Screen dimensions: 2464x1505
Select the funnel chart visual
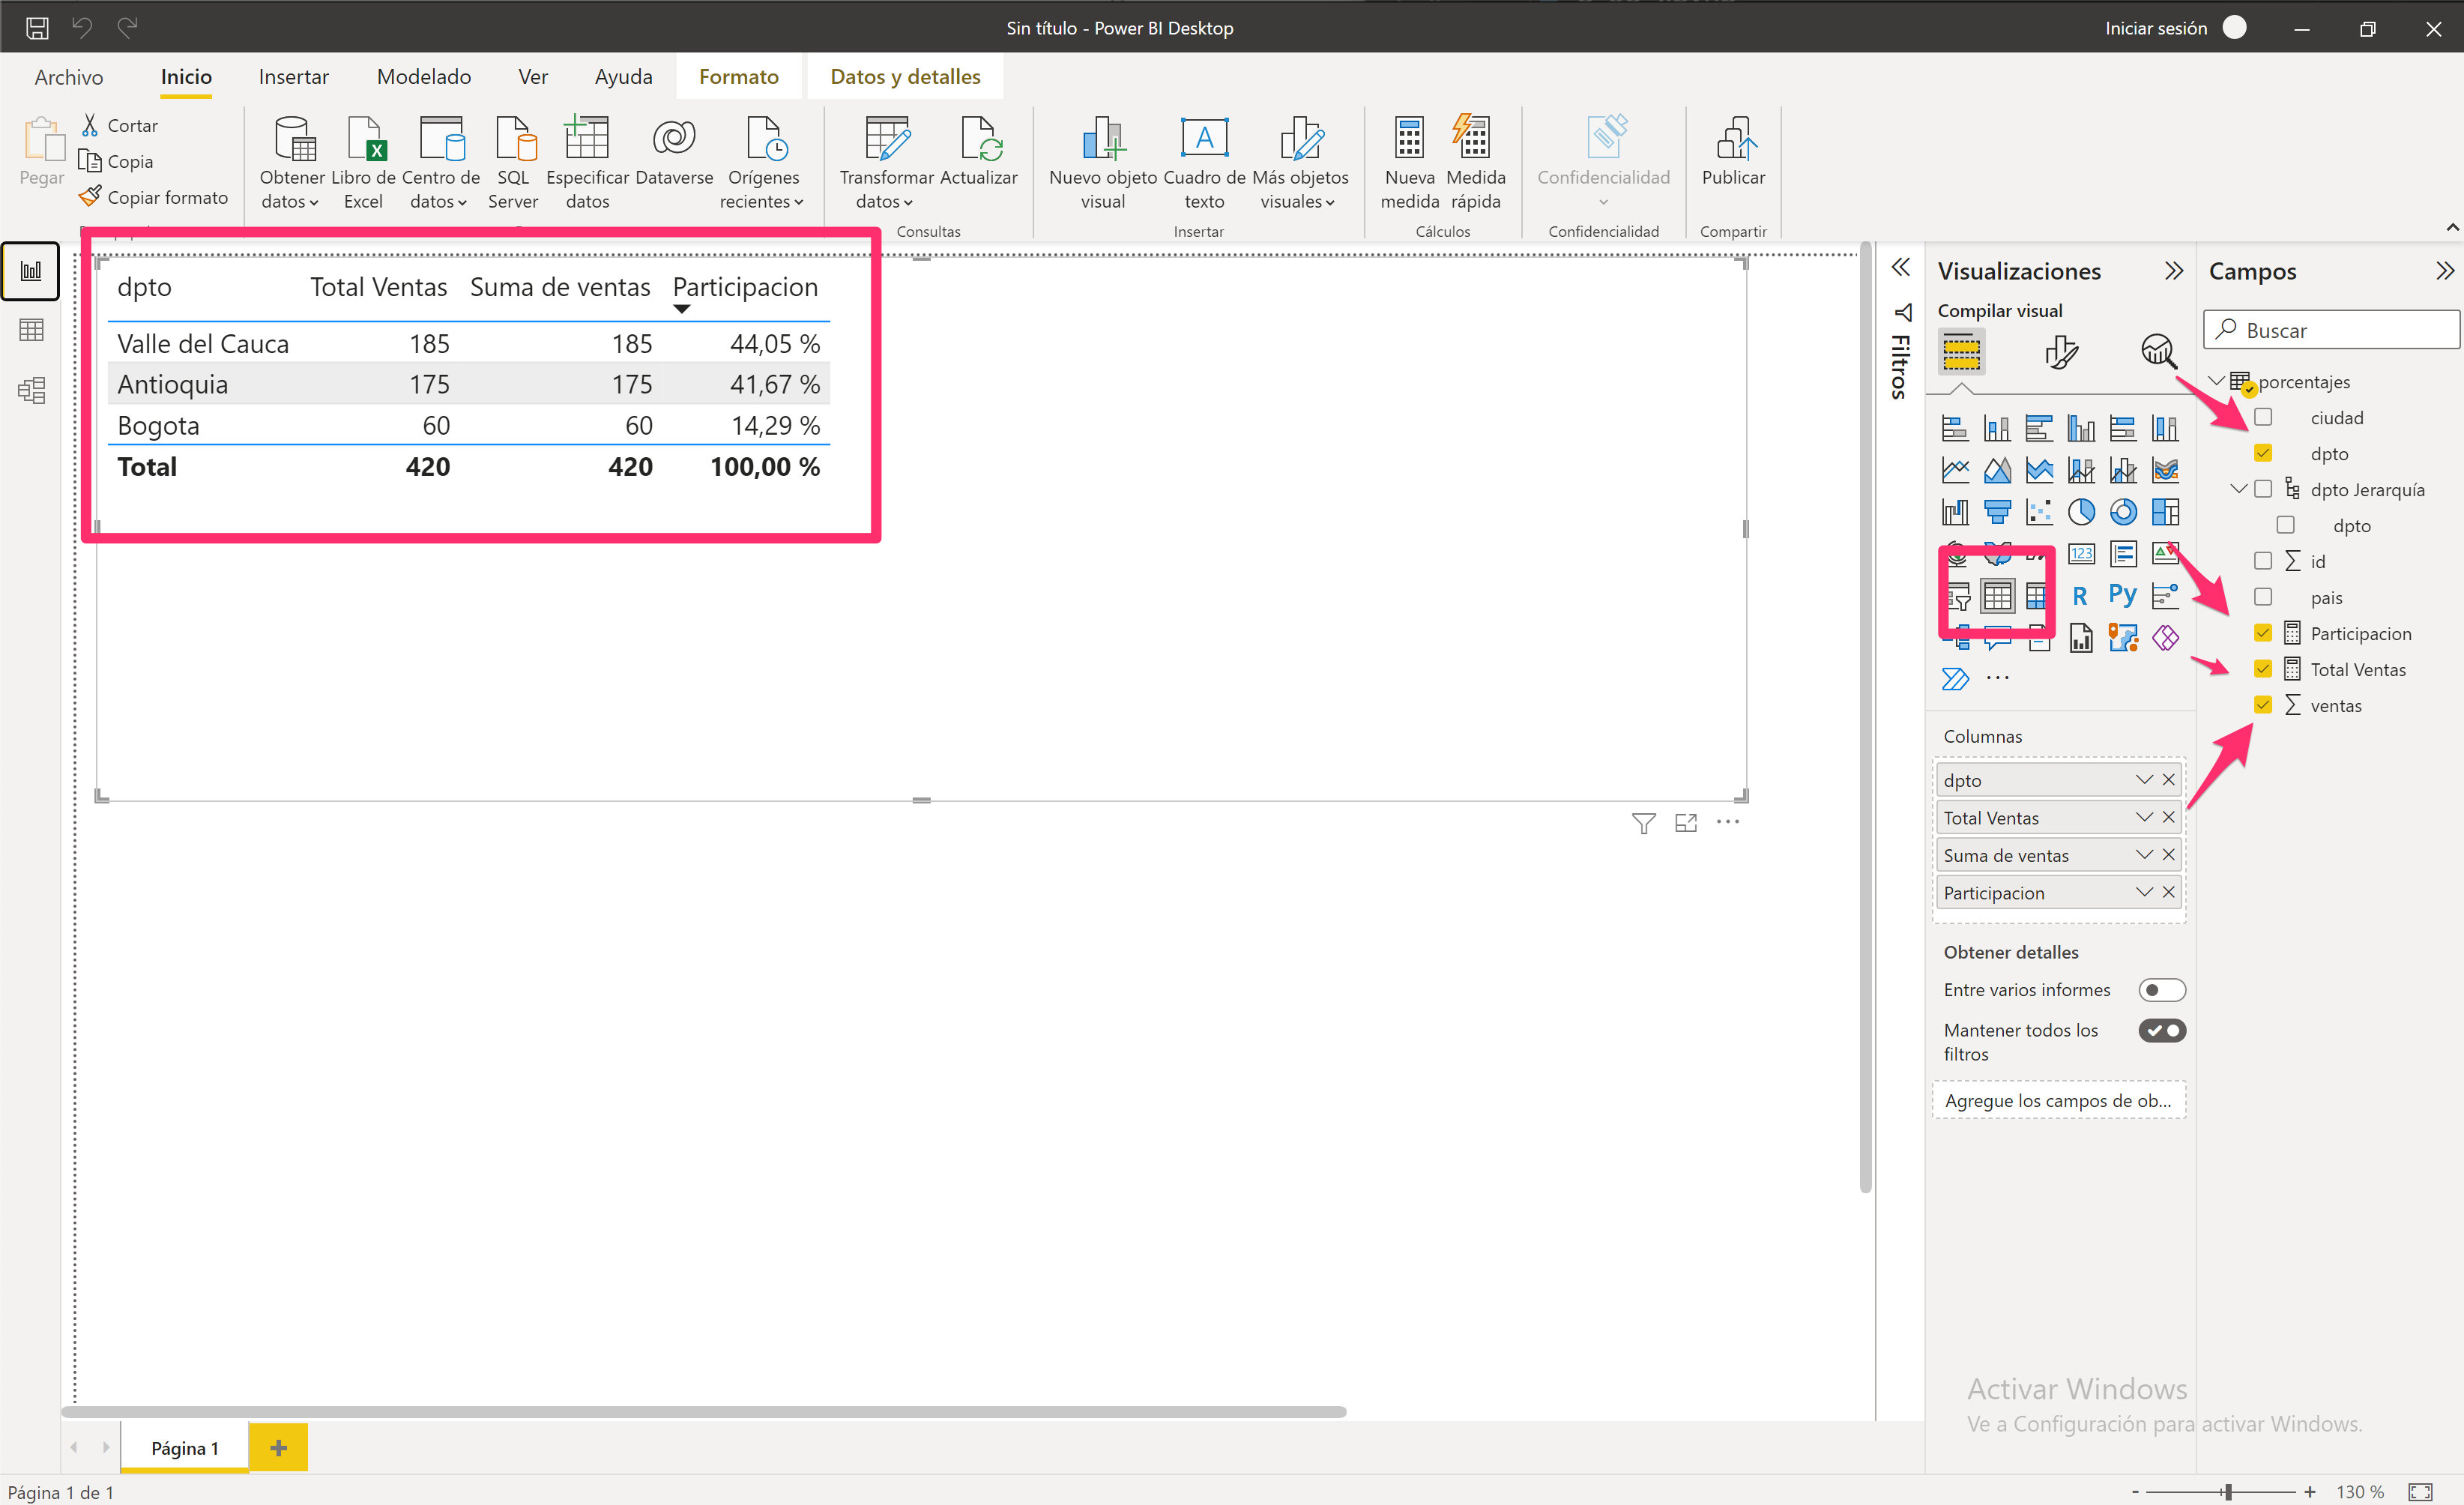(x=1997, y=512)
